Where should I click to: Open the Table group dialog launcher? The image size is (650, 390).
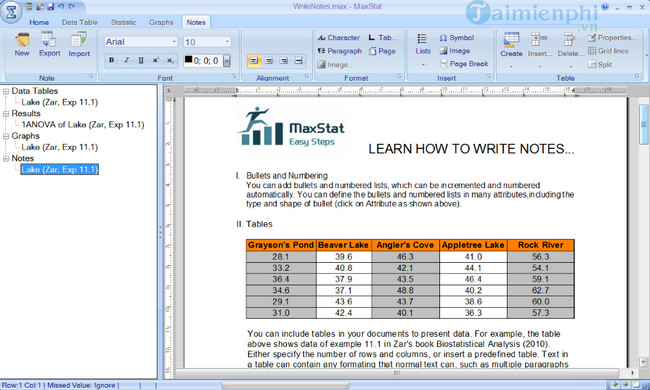[637, 77]
